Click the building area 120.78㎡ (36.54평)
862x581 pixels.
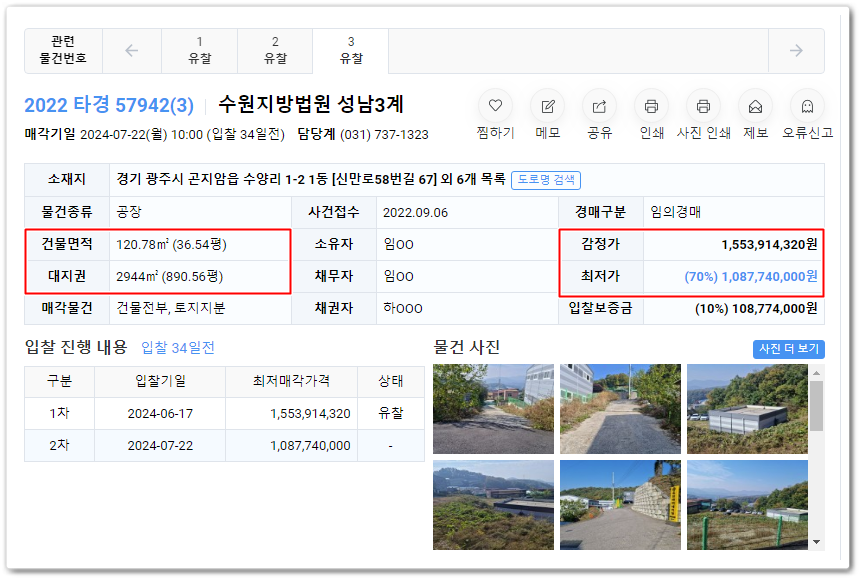(171, 245)
